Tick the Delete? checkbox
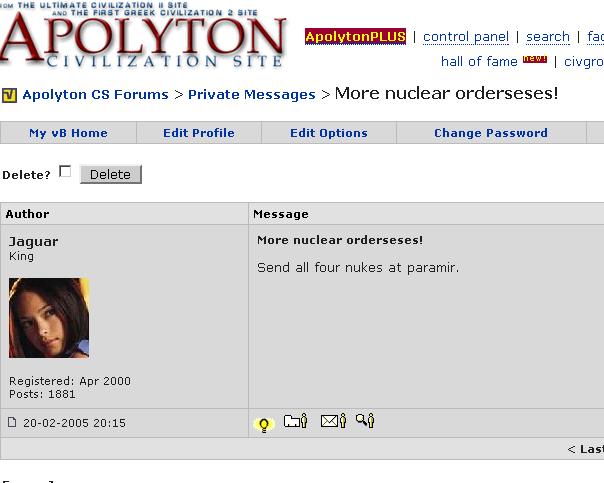The height and width of the screenshot is (483, 604). (x=65, y=172)
